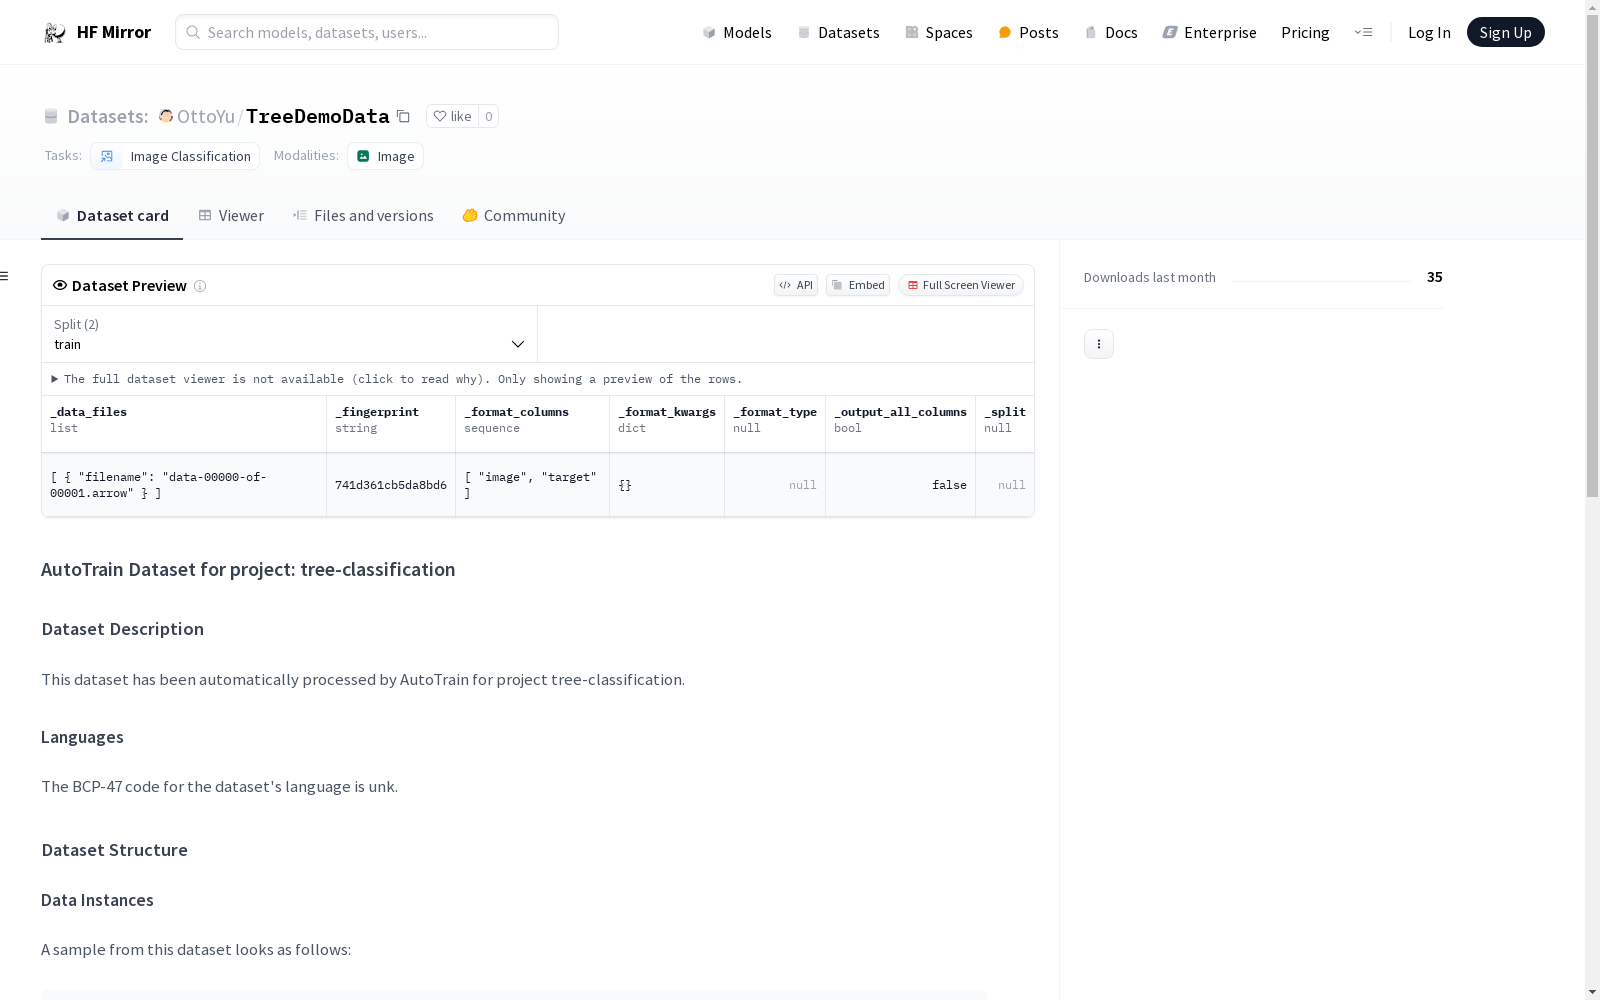Click the false value cell
Viewport: 1600px width, 1000px height.
[x=901, y=485]
